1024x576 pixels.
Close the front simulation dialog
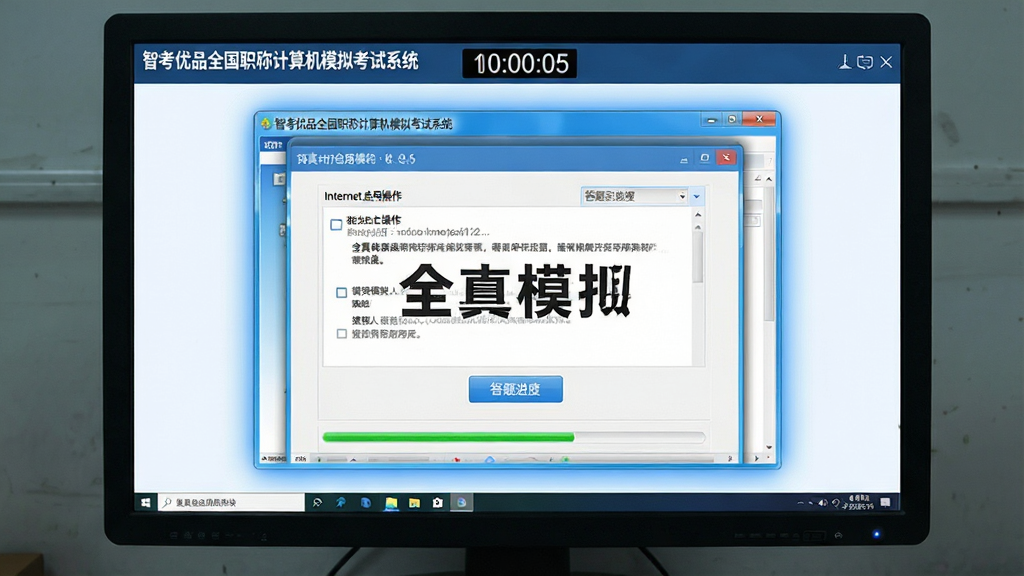726,157
